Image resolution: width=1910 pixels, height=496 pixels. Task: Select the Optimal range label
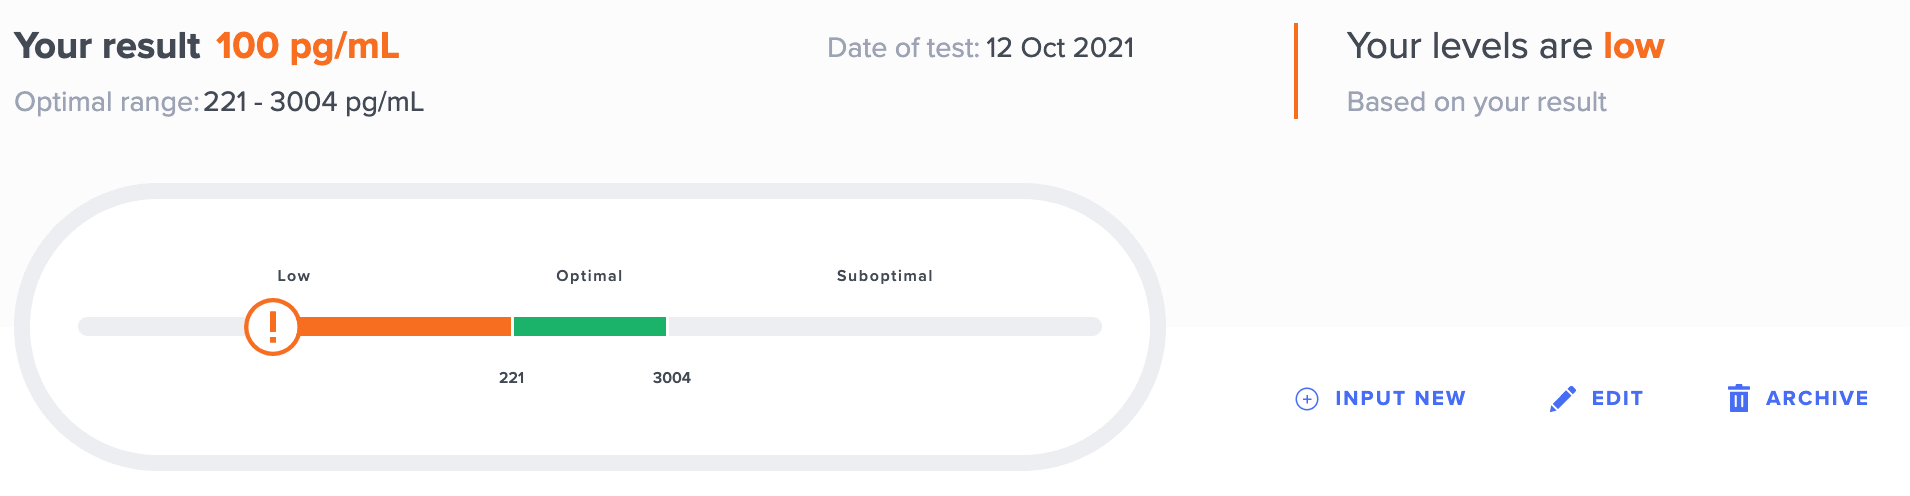click(589, 276)
